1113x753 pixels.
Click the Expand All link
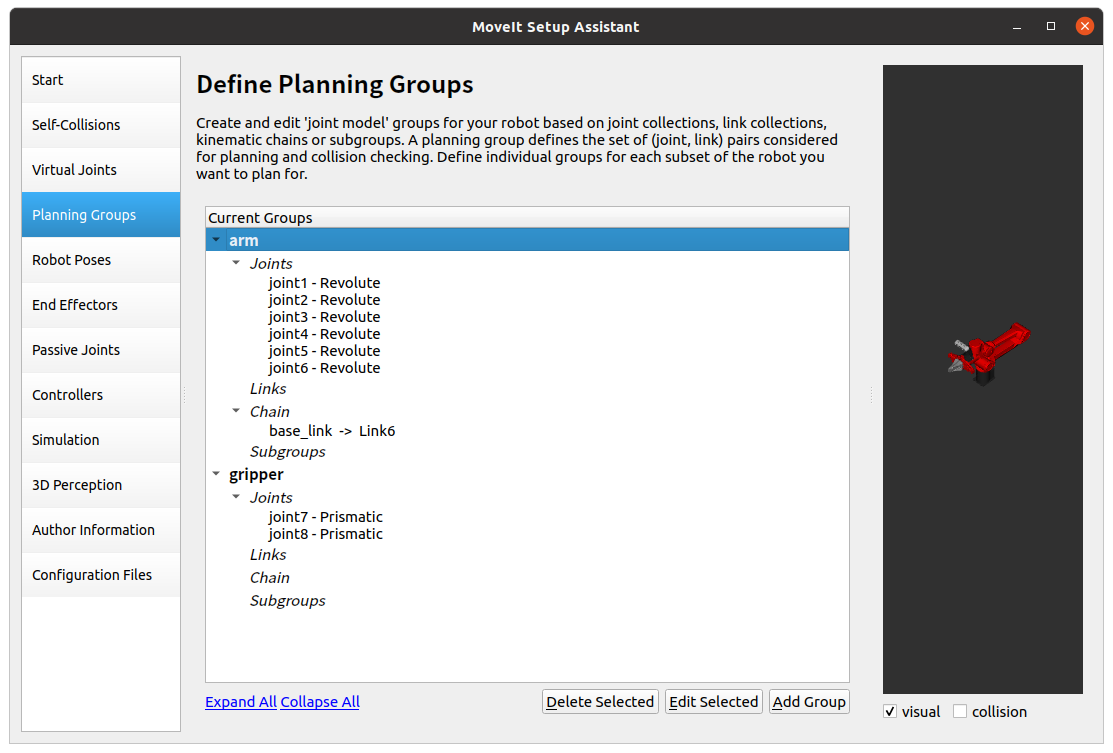241,702
